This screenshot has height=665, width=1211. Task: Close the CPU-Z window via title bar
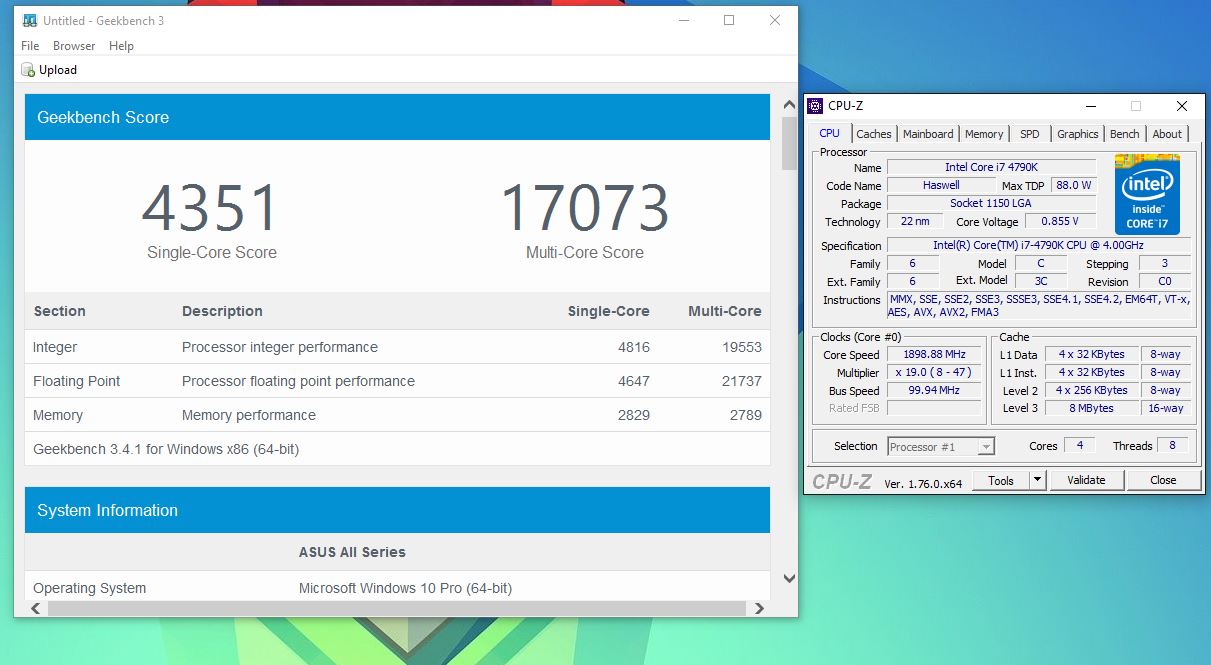click(1182, 106)
